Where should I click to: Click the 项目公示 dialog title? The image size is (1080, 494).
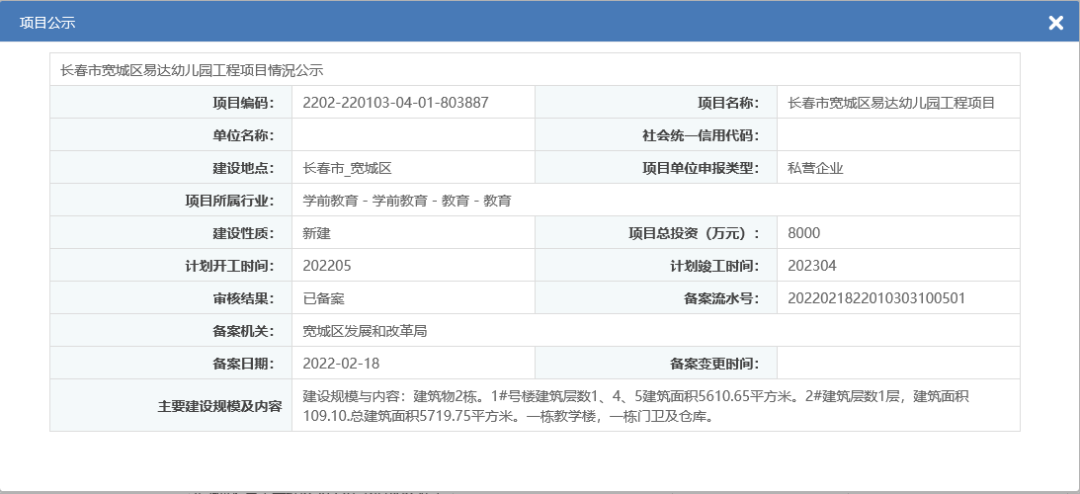click(x=48, y=23)
